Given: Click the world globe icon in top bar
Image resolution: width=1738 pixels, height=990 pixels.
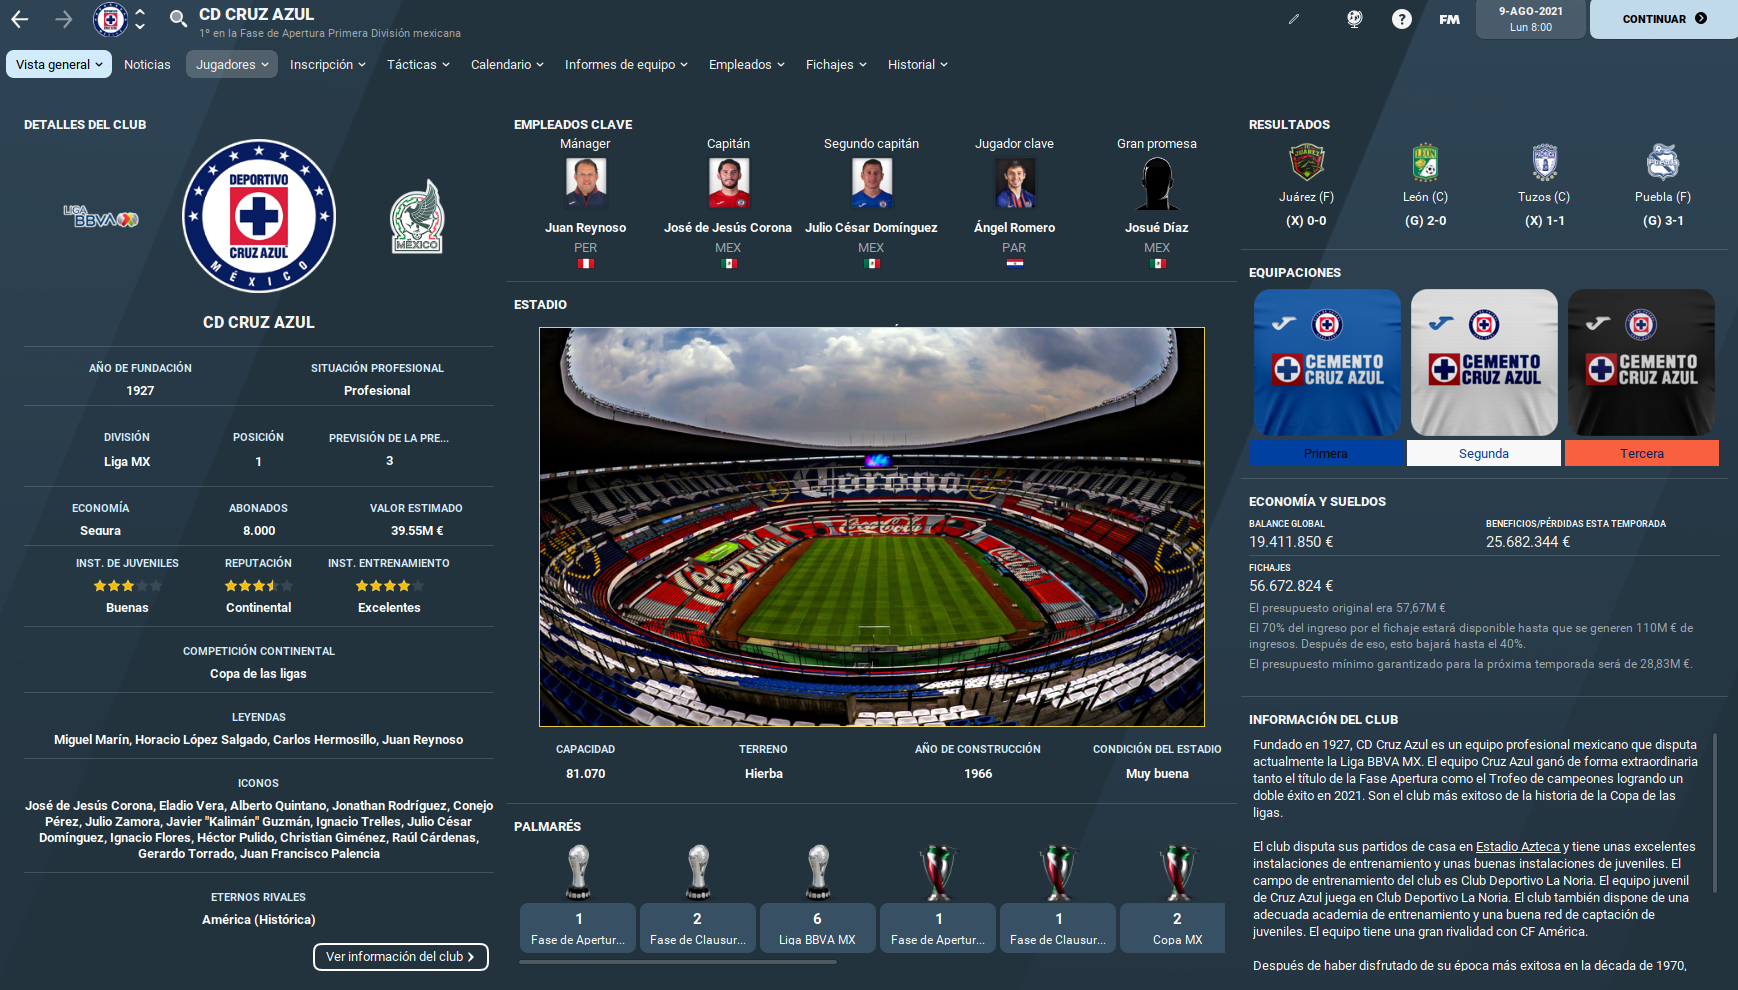Looking at the screenshot, I should (x=1355, y=19).
